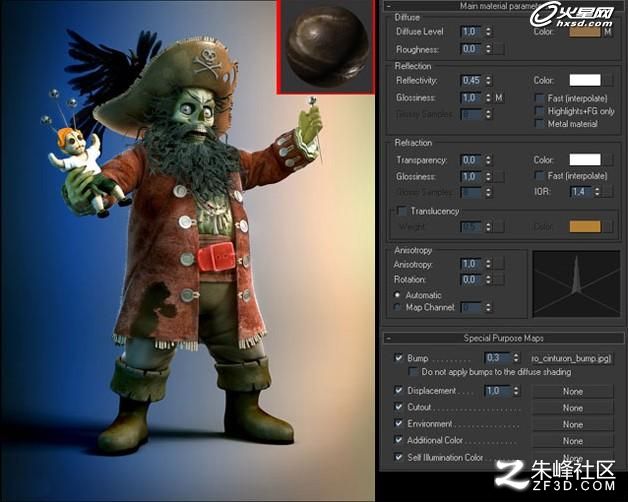Click the Roughness value field
The image size is (628, 502).
pyautogui.click(x=472, y=49)
